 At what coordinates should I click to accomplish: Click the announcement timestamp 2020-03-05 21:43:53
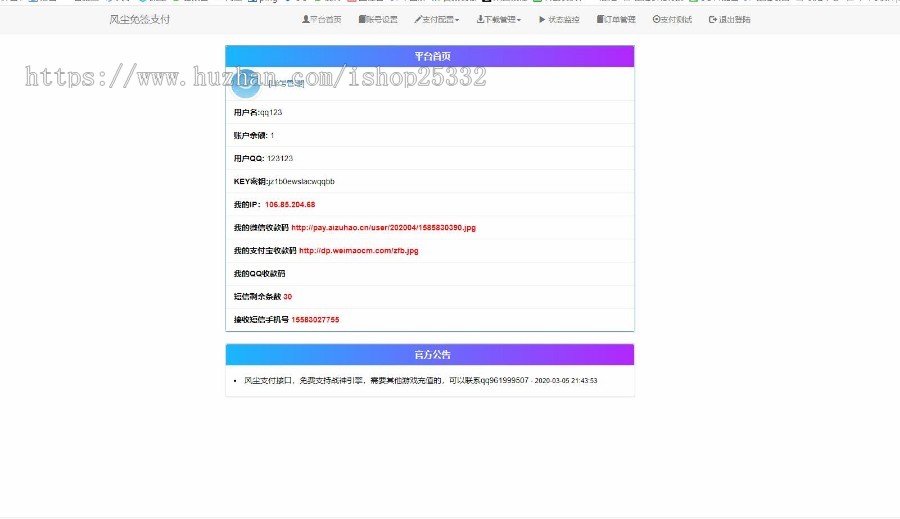tap(566, 381)
